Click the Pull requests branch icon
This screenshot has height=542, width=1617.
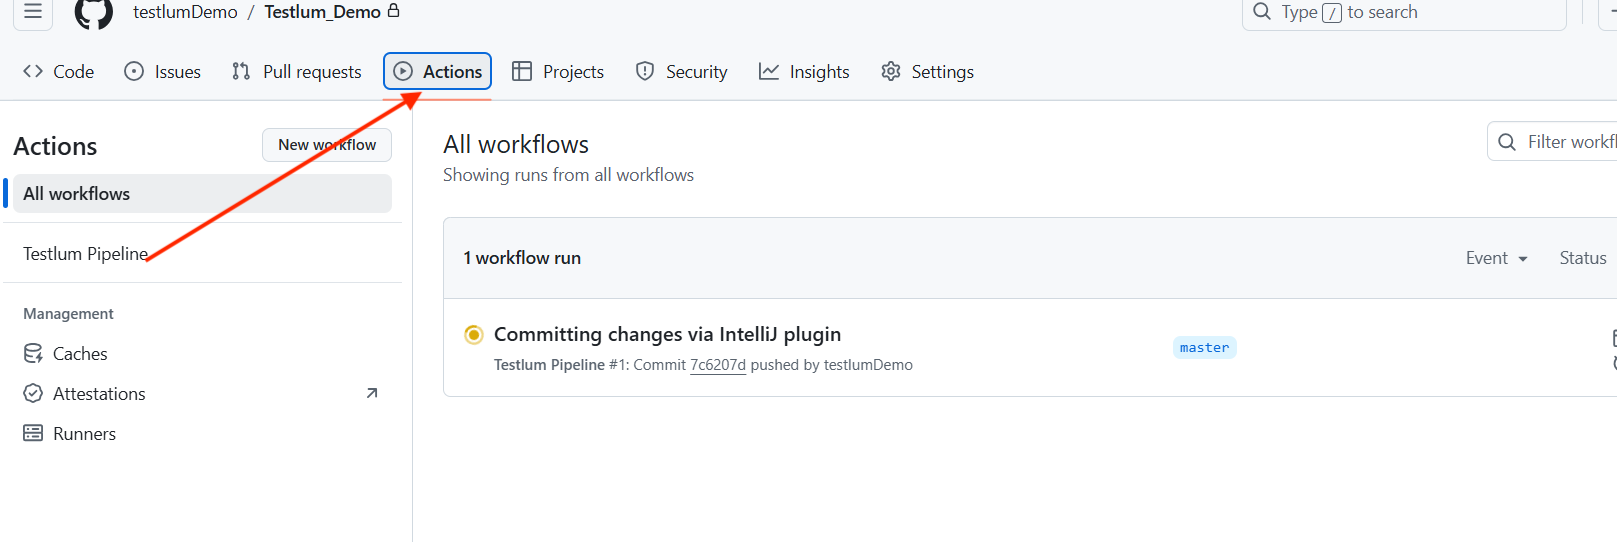[241, 71]
